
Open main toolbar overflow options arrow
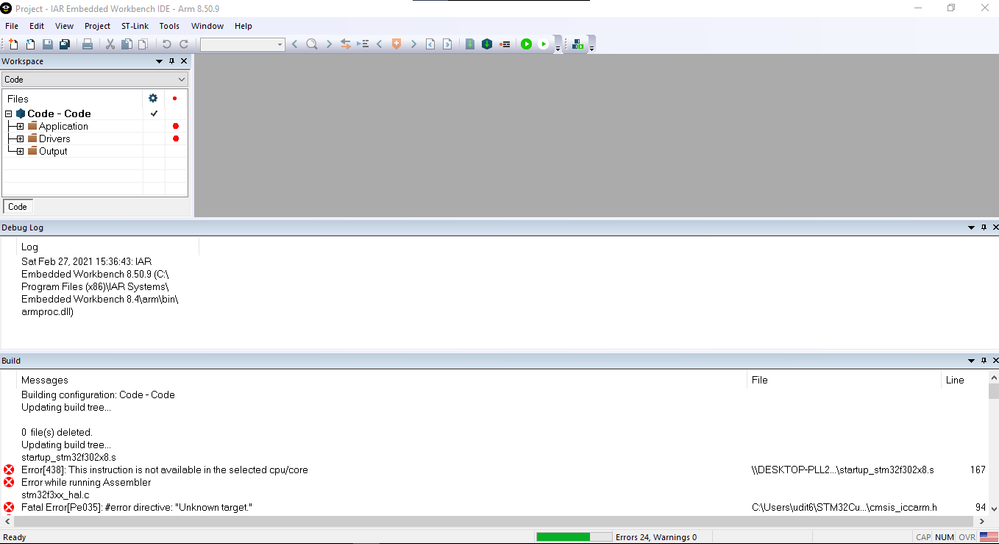558,47
